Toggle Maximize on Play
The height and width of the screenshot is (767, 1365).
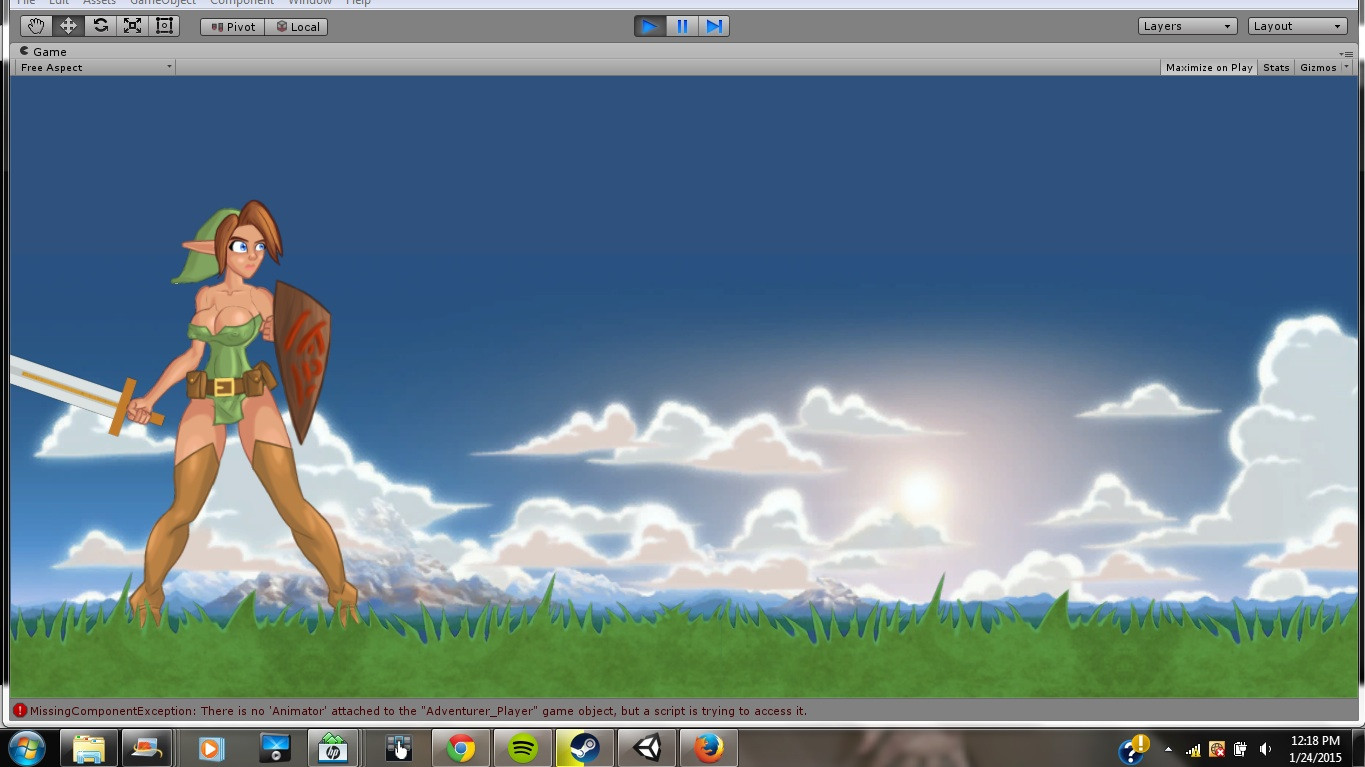pyautogui.click(x=1209, y=67)
